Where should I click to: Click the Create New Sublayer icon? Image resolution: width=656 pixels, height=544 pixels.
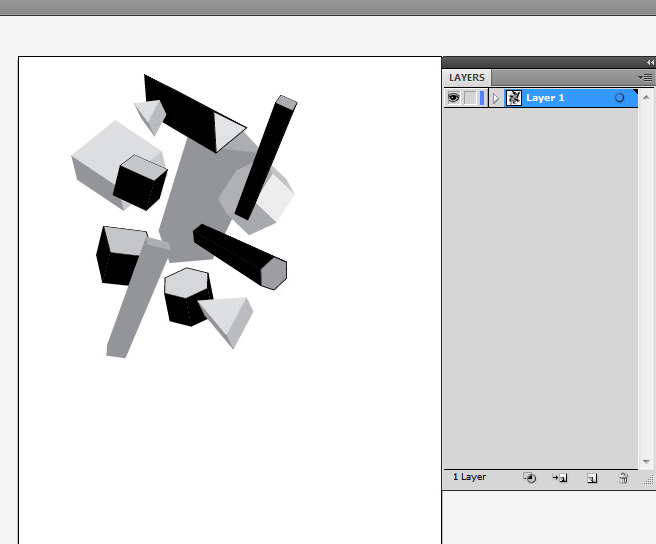(x=560, y=479)
